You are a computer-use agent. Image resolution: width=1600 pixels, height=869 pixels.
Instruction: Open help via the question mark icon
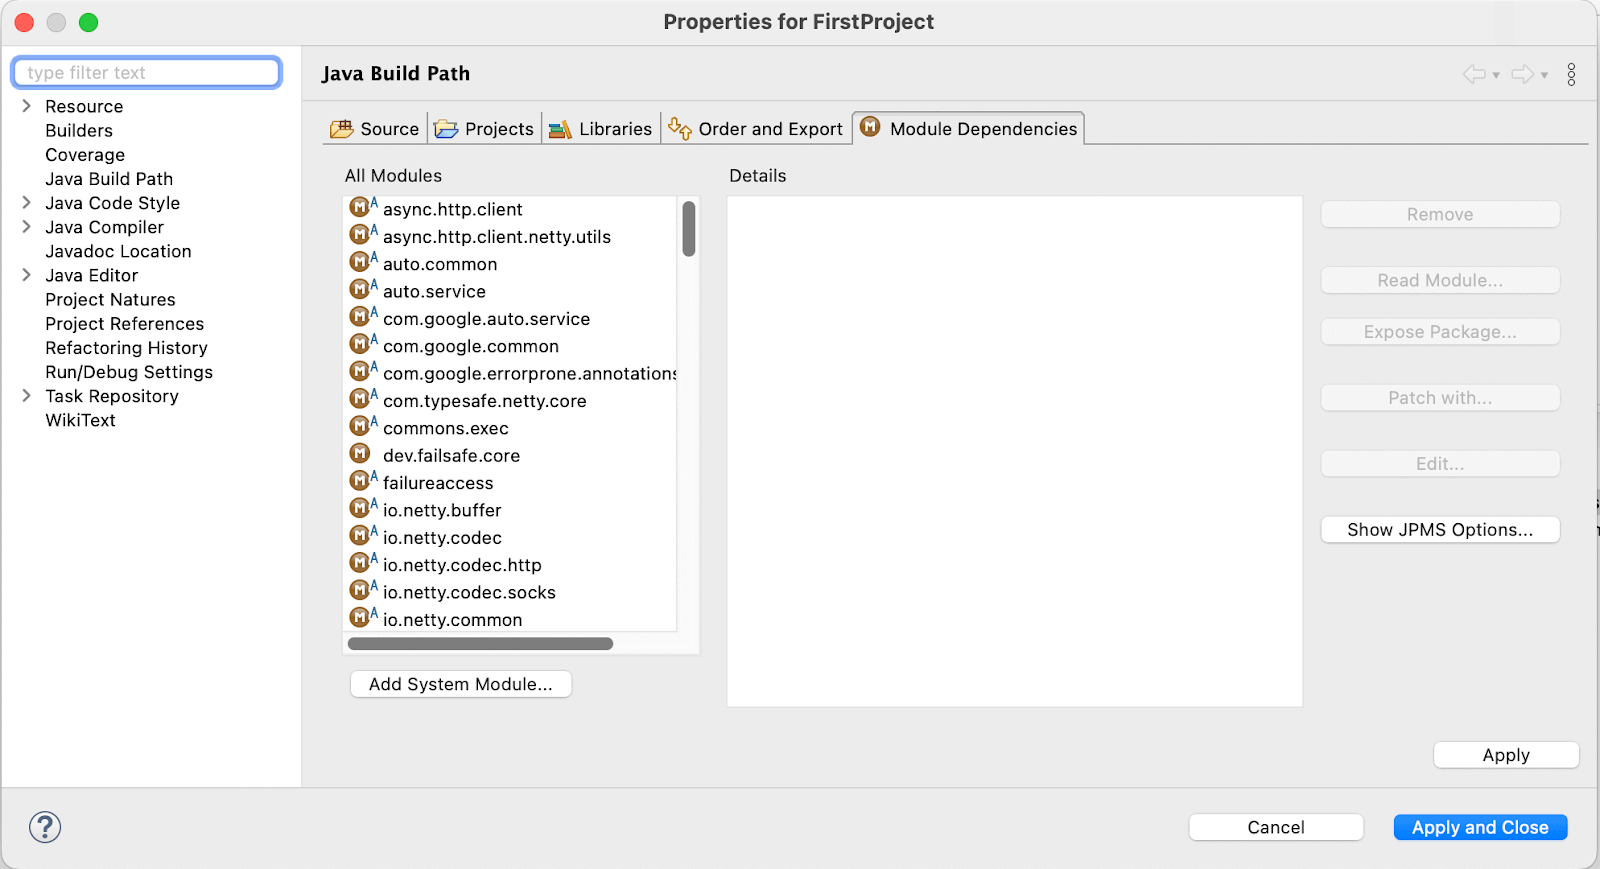pos(45,827)
